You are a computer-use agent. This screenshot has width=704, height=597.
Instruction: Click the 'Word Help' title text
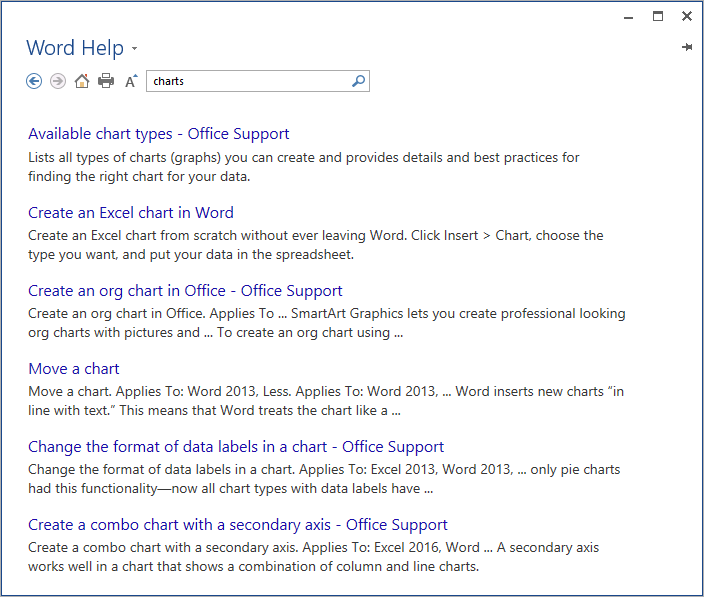click(x=75, y=48)
